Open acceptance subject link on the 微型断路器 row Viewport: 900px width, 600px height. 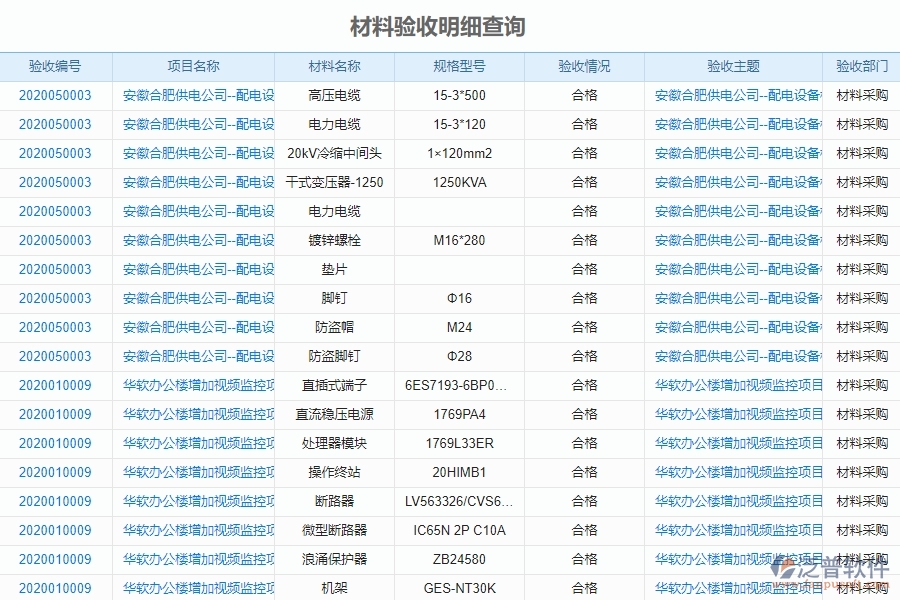coord(733,530)
